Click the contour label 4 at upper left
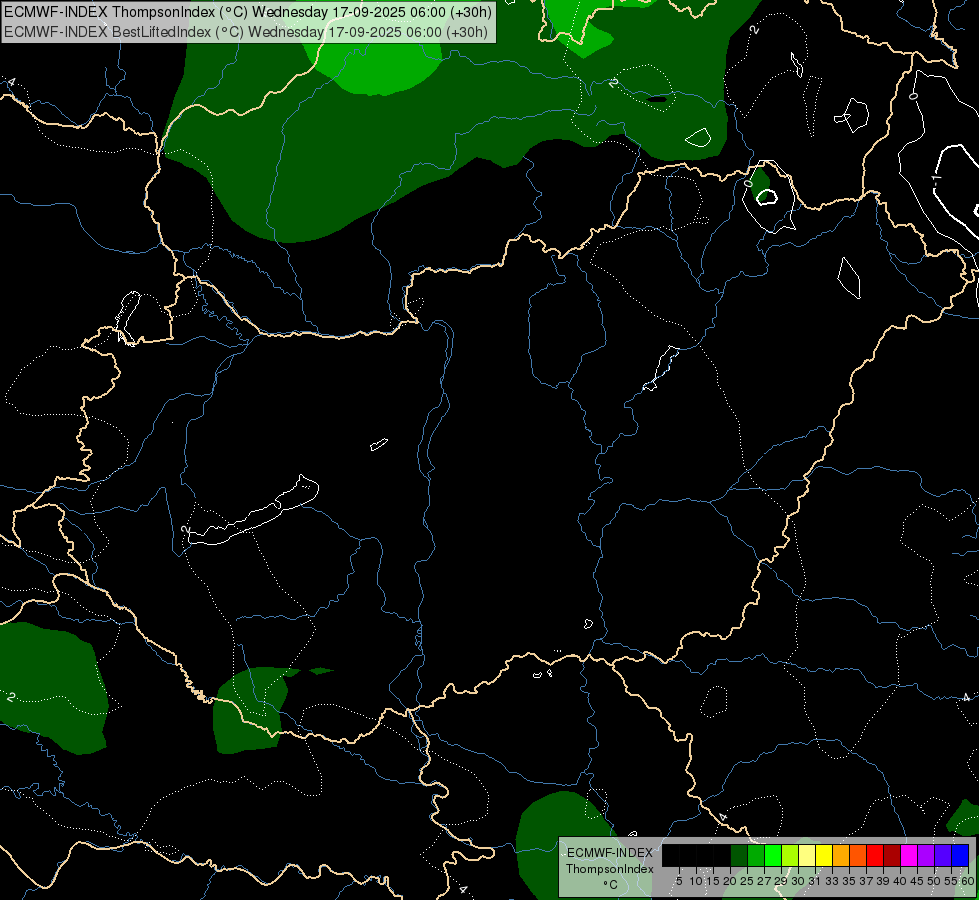Viewport: 979px width, 900px height. (x=11, y=82)
